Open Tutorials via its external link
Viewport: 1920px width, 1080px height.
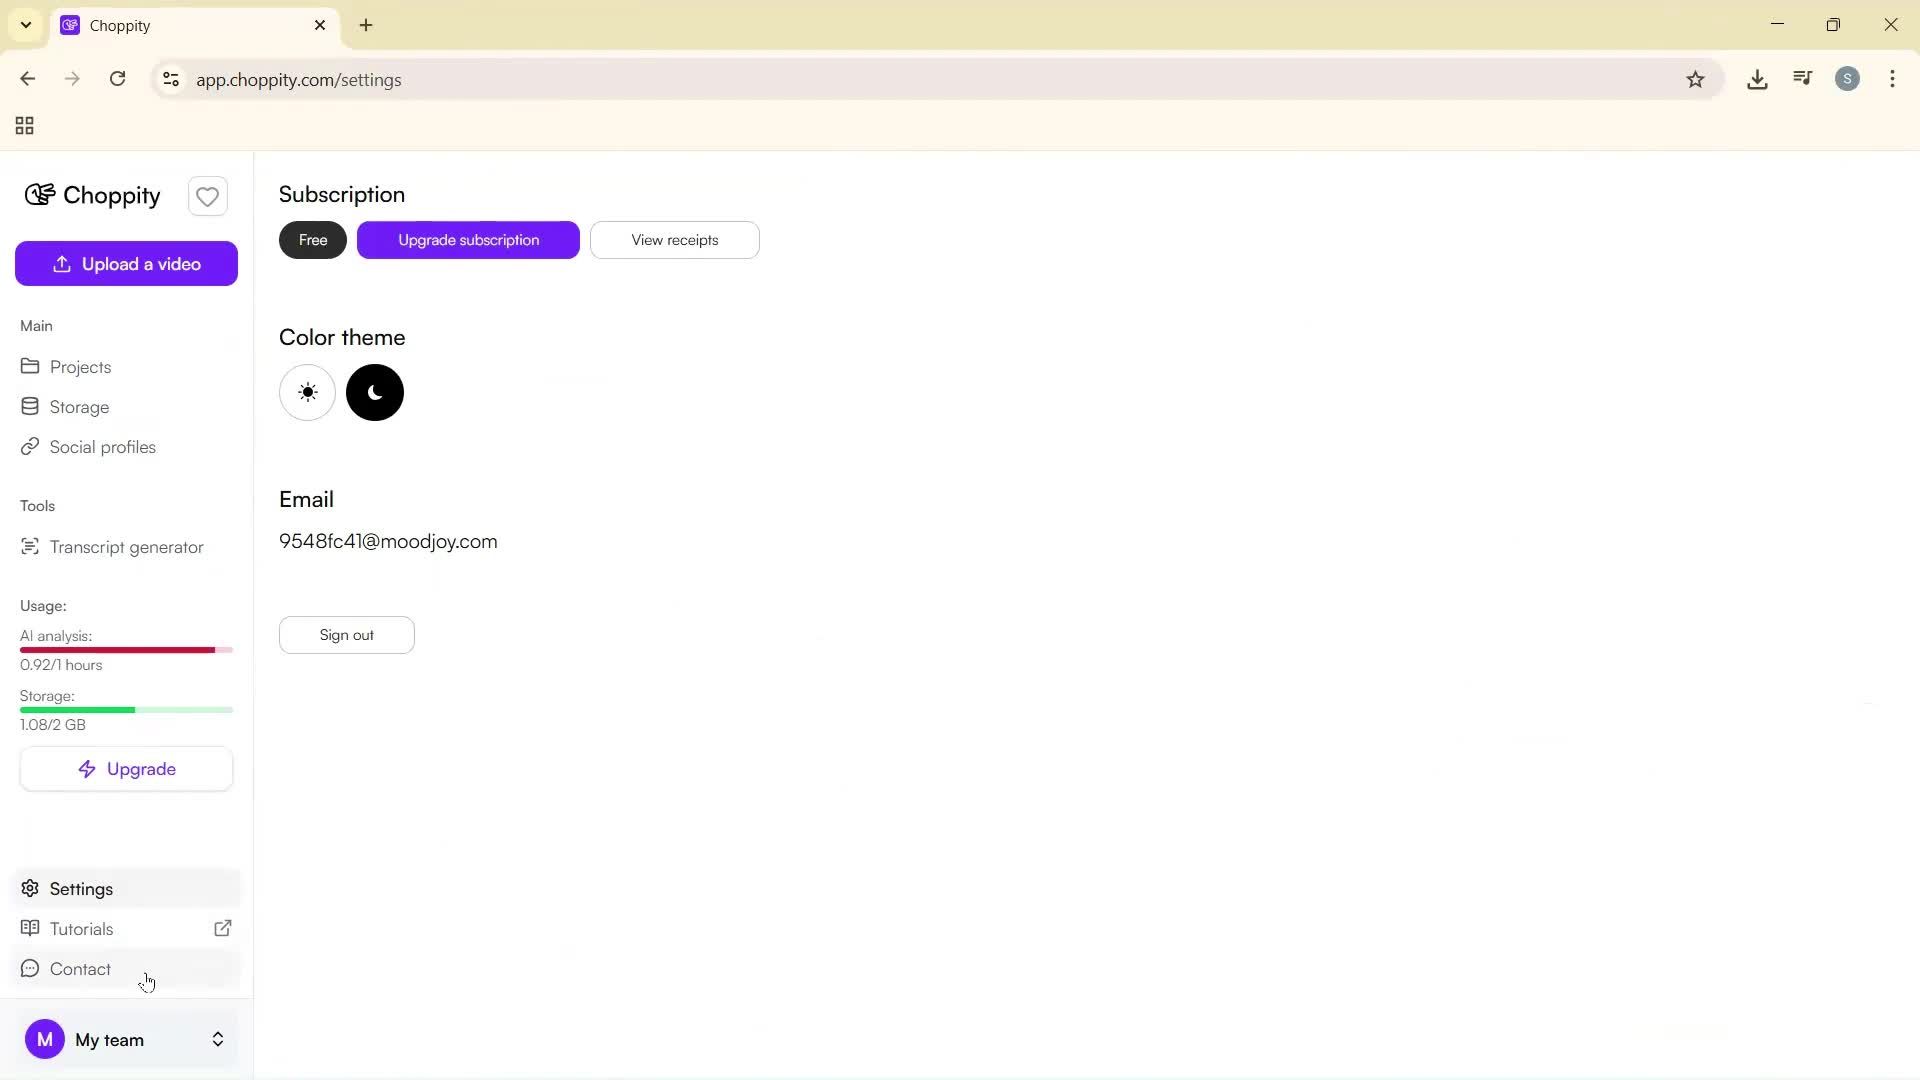point(222,928)
